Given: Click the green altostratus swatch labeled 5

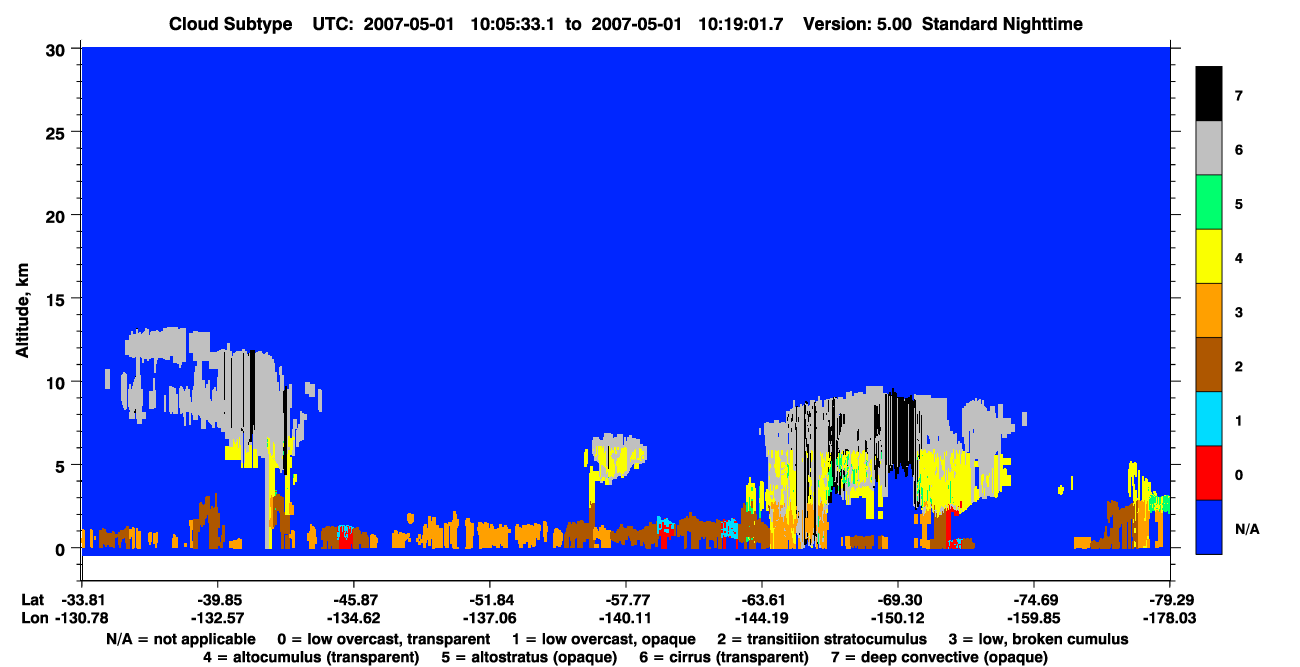Looking at the screenshot, I should (x=1209, y=203).
